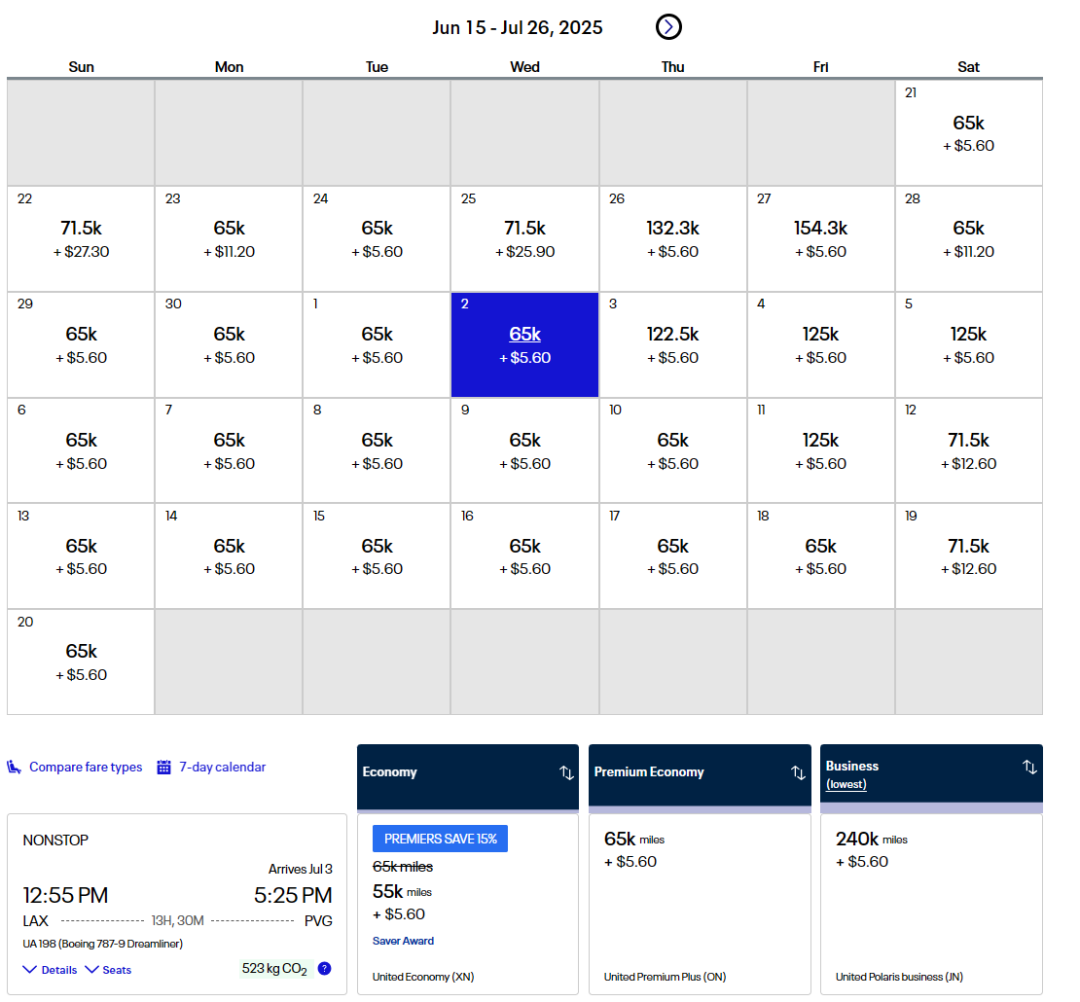Sort by Business fare arrows icon
The width and height of the screenshot is (1080, 1002).
1029,767
